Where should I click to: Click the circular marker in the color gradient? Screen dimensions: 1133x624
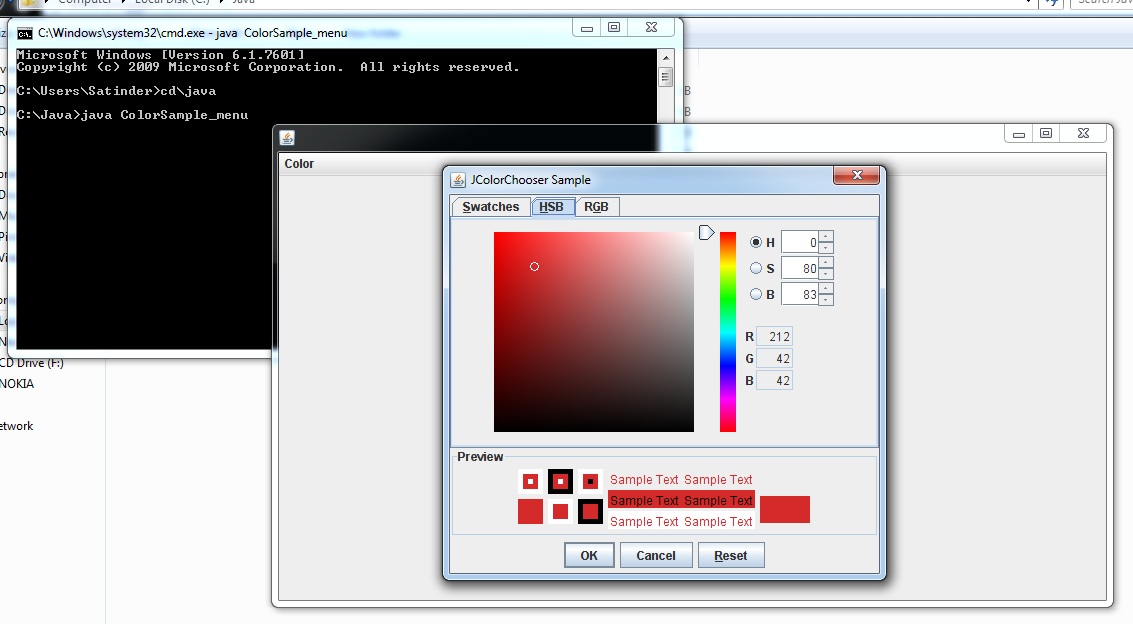(x=535, y=266)
